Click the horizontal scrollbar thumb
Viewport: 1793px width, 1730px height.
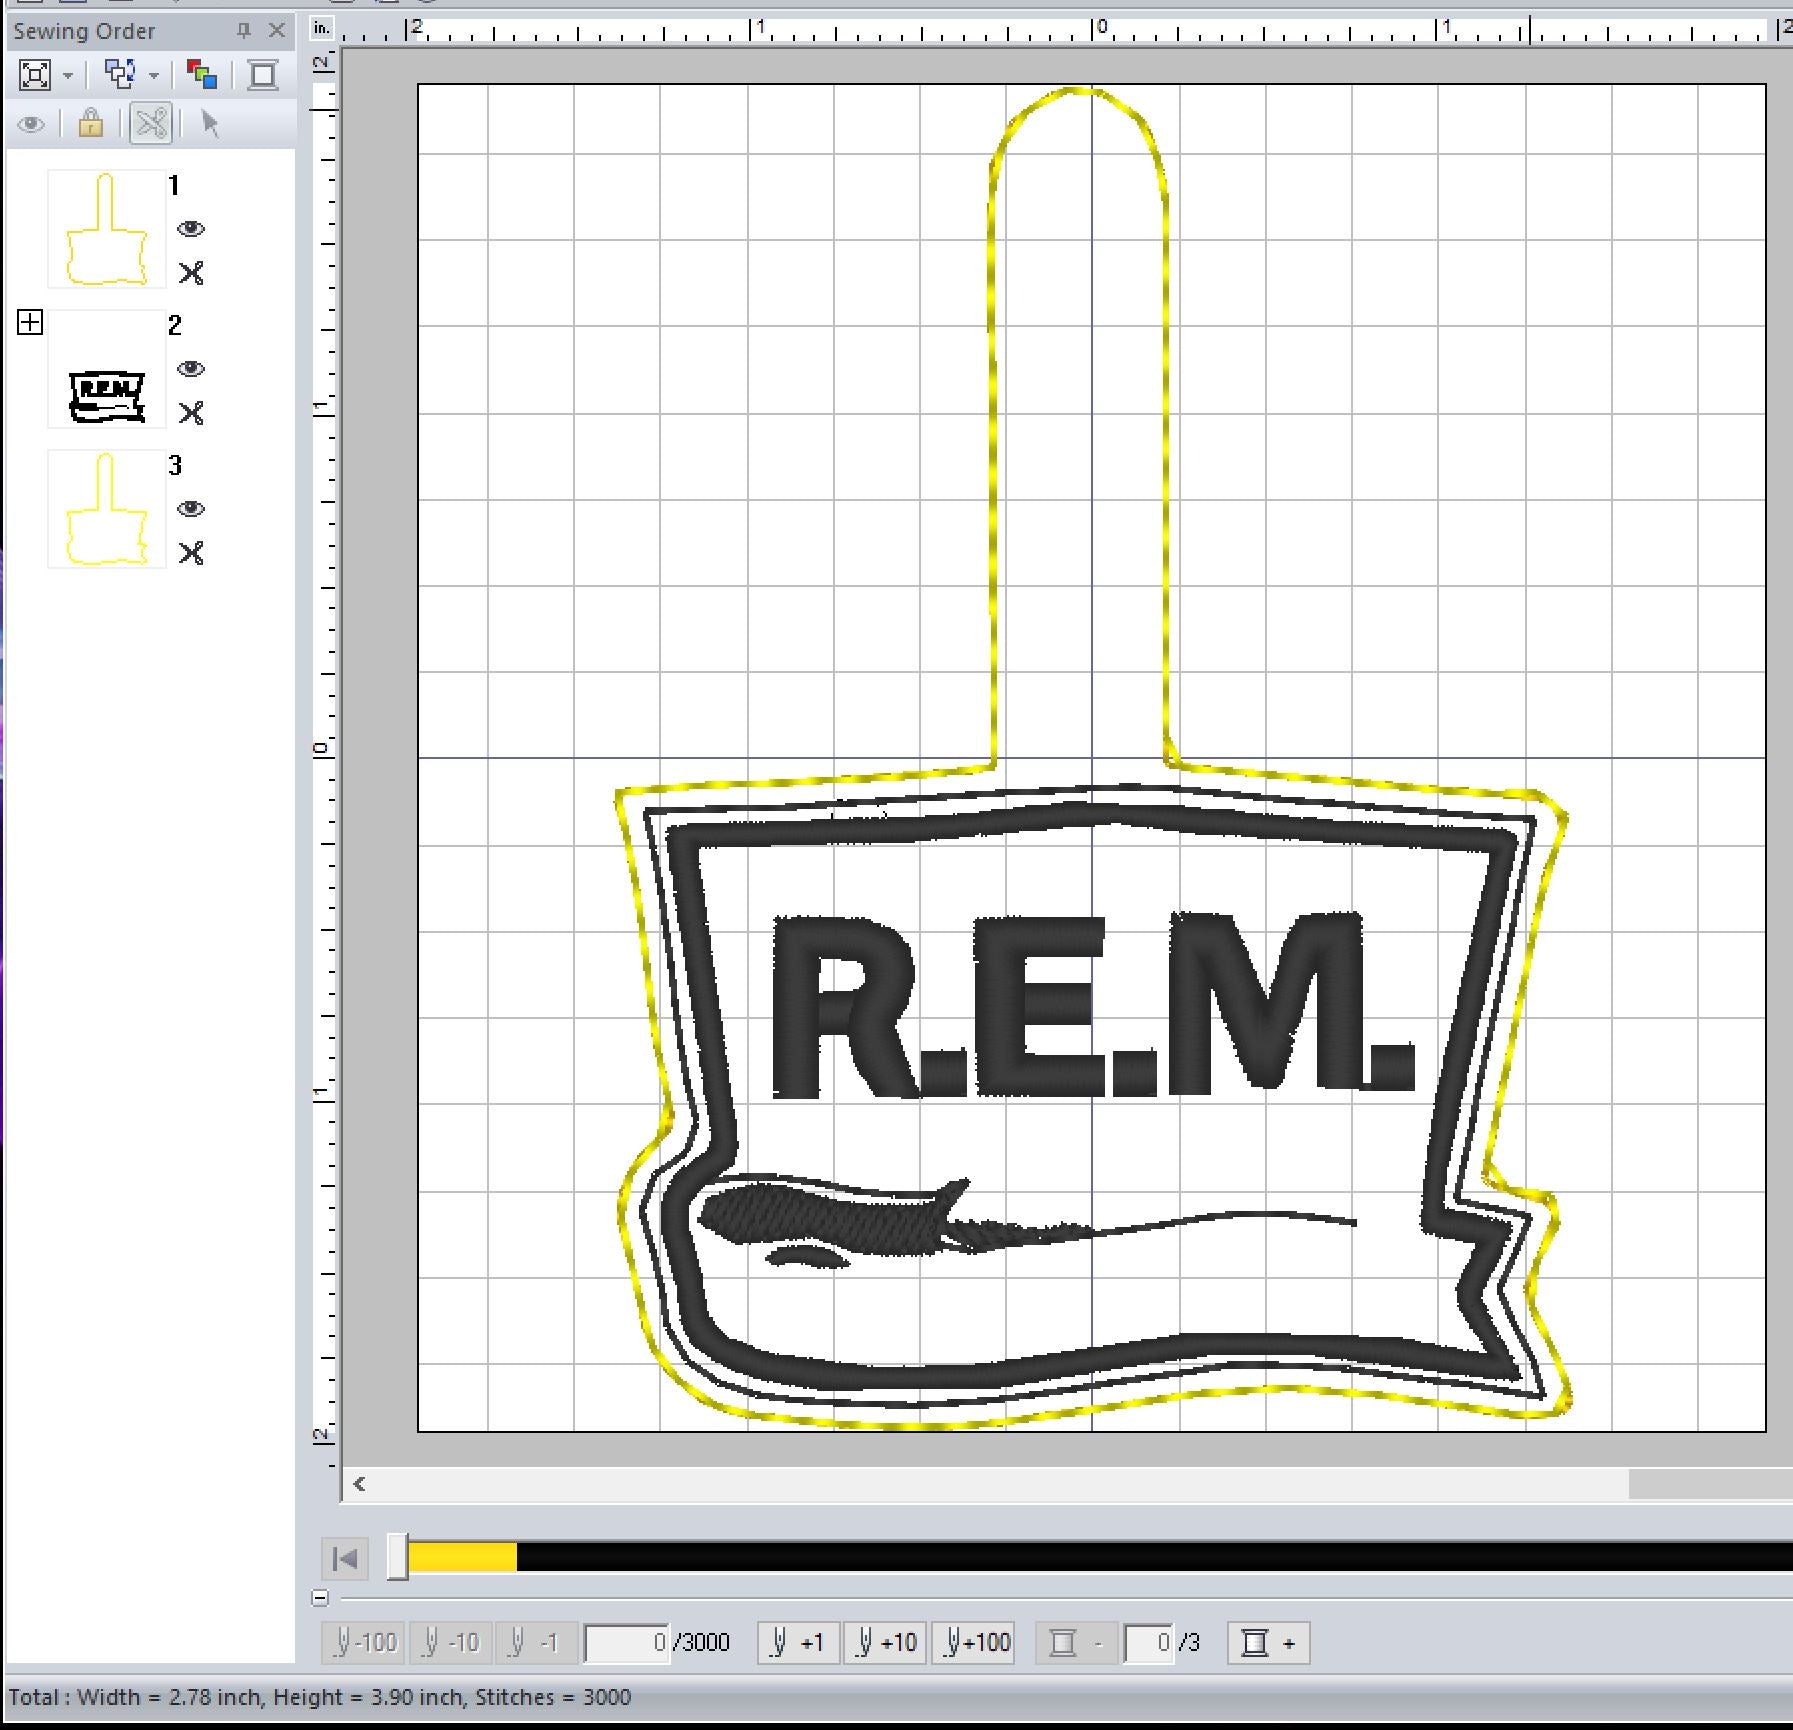(x=1710, y=1484)
